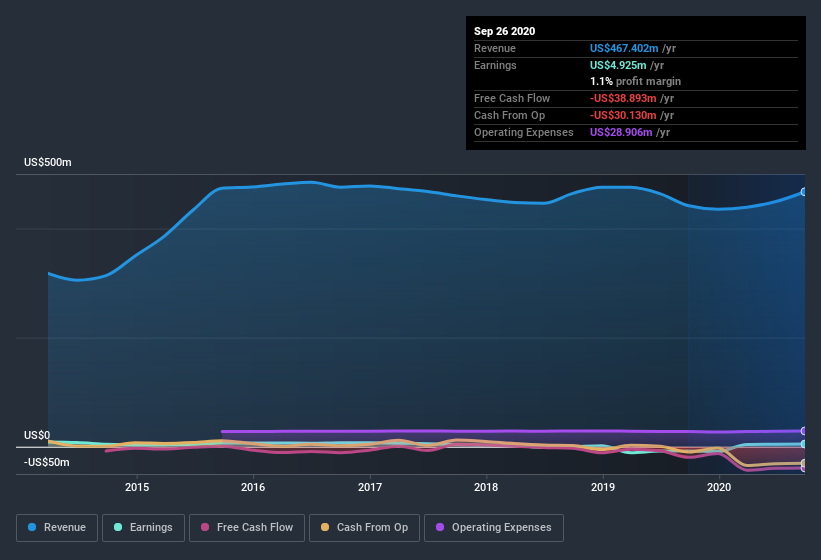Image resolution: width=821 pixels, height=560 pixels.
Task: Click the 2018 x-axis label
Action: click(486, 487)
